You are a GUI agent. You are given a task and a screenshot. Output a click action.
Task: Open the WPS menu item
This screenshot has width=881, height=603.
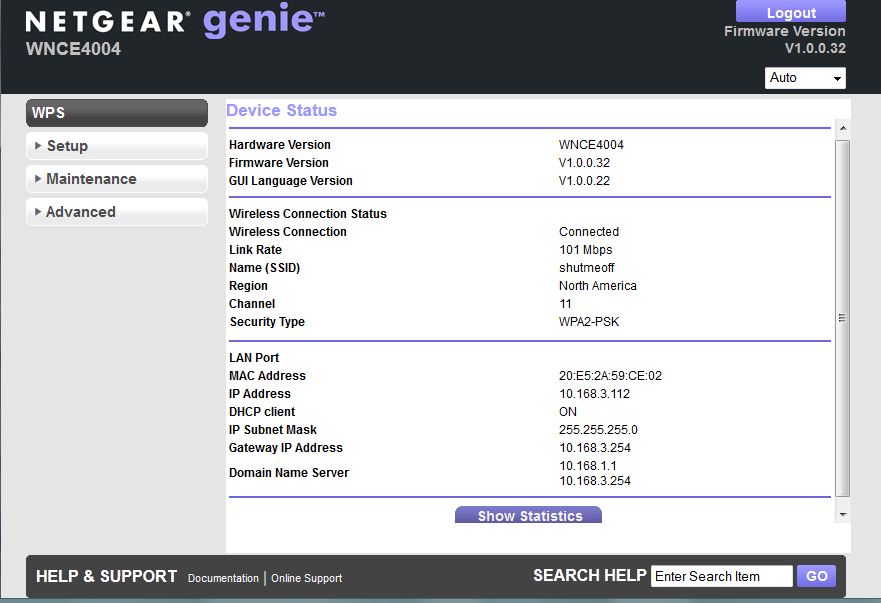click(117, 112)
